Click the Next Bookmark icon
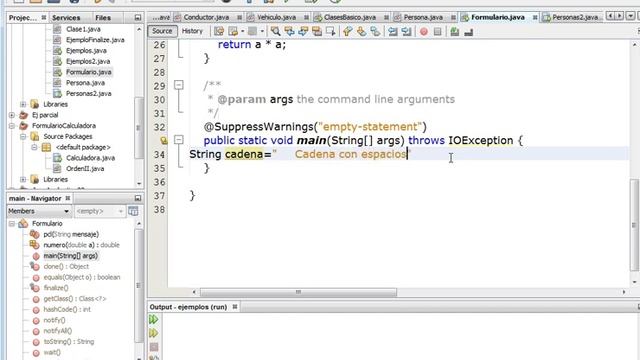The image size is (640, 360). point(361,31)
